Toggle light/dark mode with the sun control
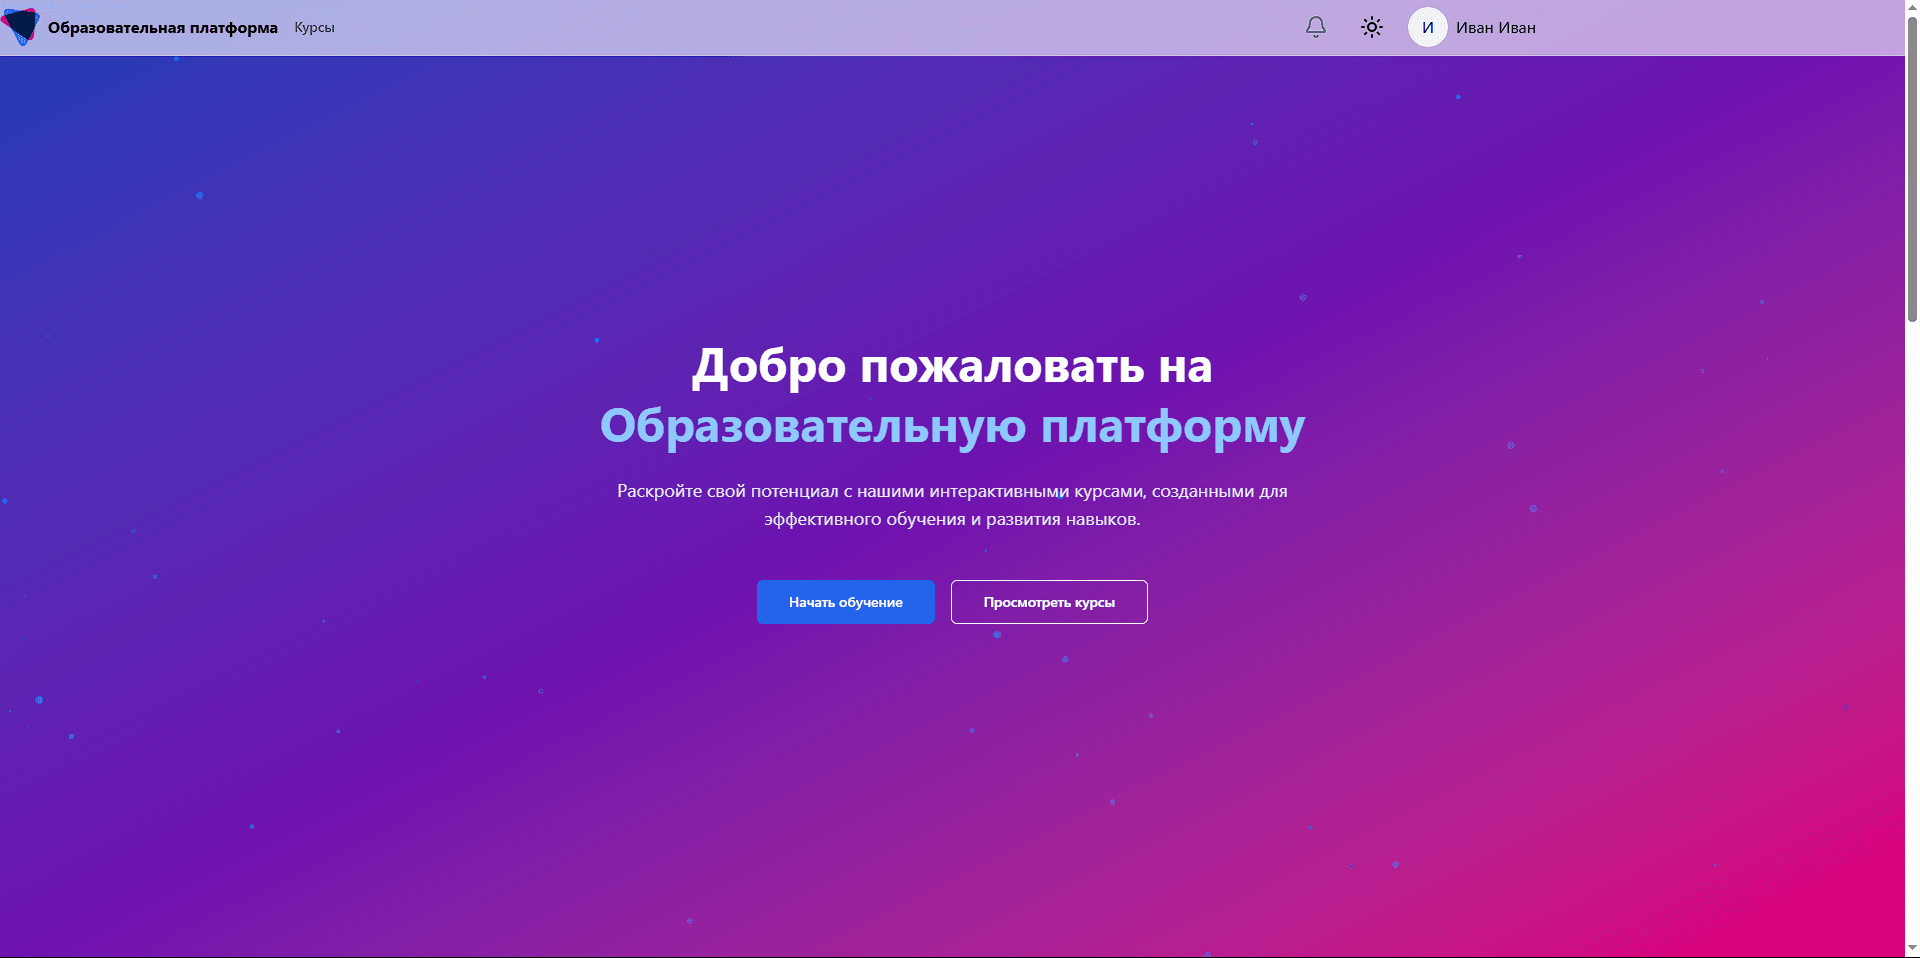The height and width of the screenshot is (958, 1920). click(1371, 27)
